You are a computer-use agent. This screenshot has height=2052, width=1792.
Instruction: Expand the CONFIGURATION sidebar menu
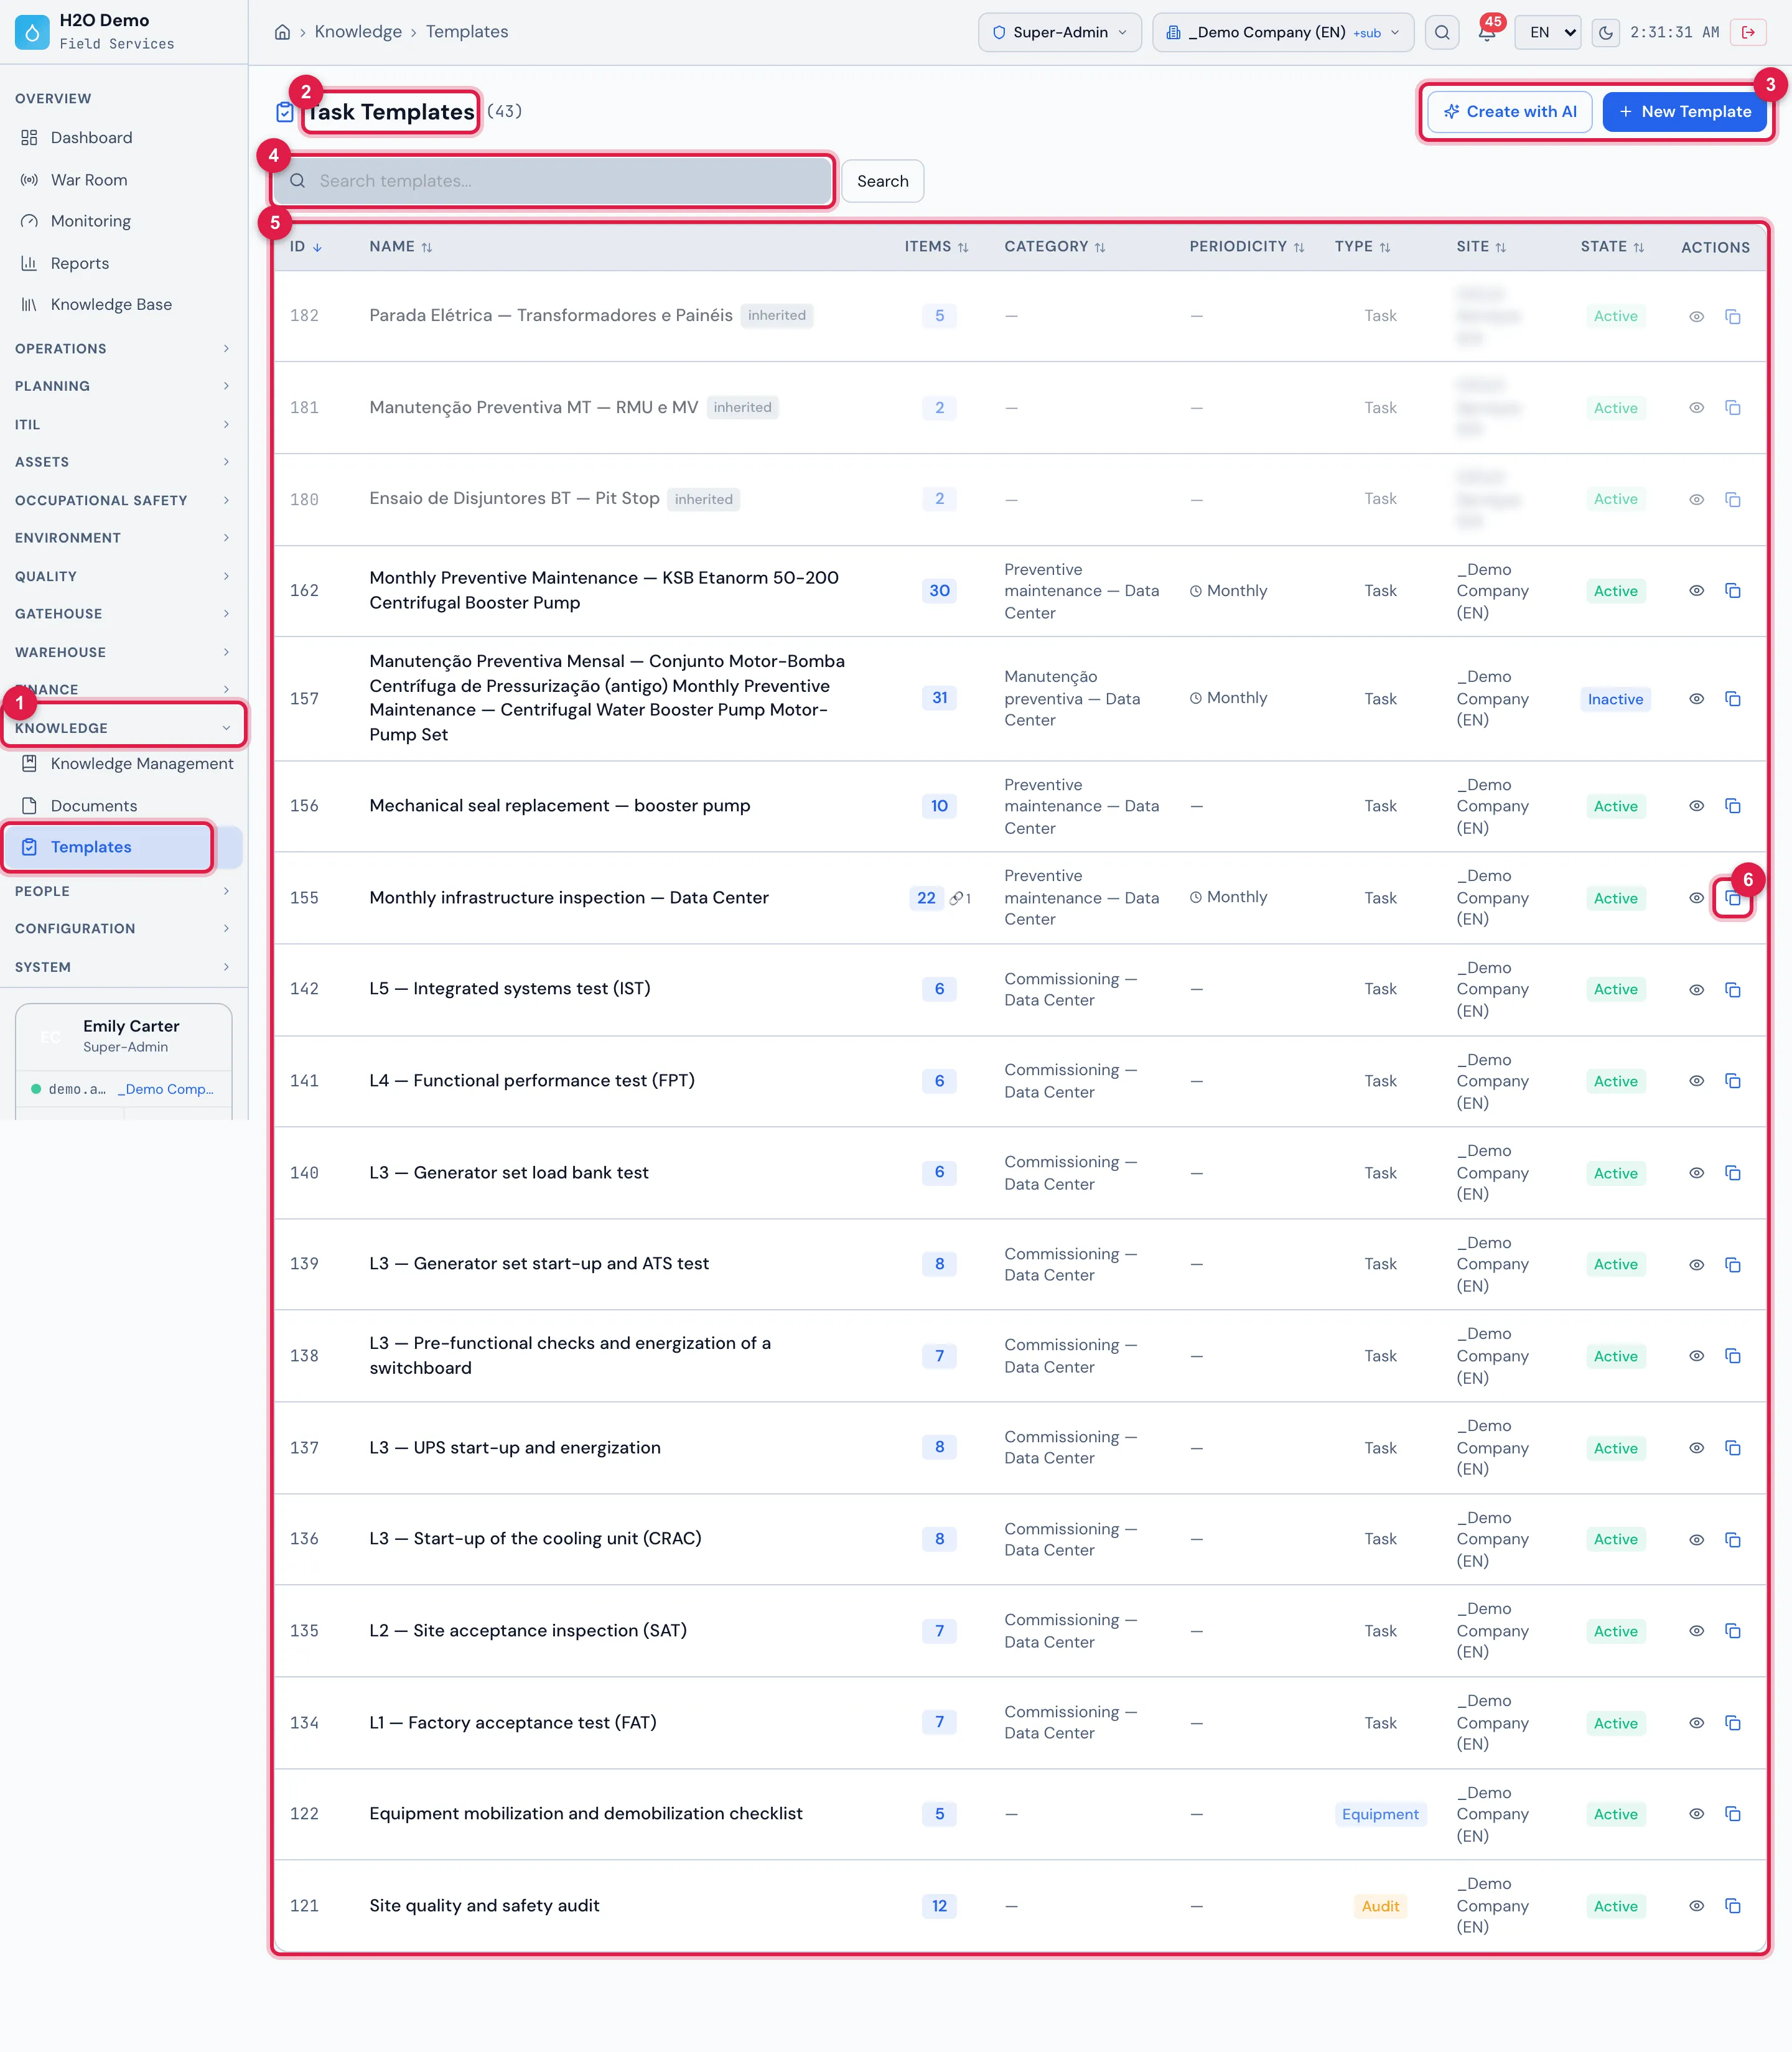point(124,929)
